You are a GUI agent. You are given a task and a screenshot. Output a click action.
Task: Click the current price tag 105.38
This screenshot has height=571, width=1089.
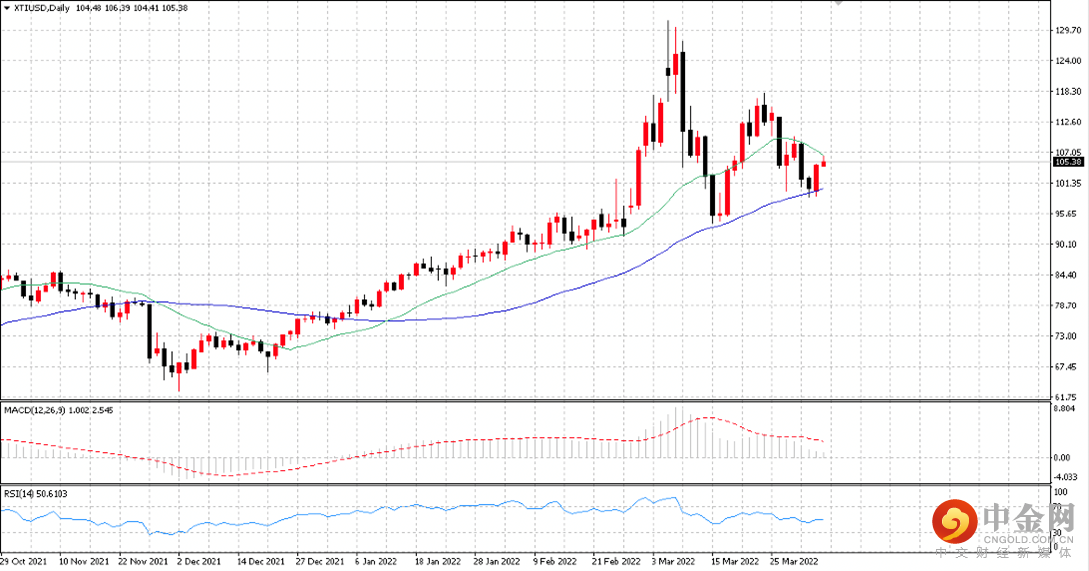[x=1068, y=162]
